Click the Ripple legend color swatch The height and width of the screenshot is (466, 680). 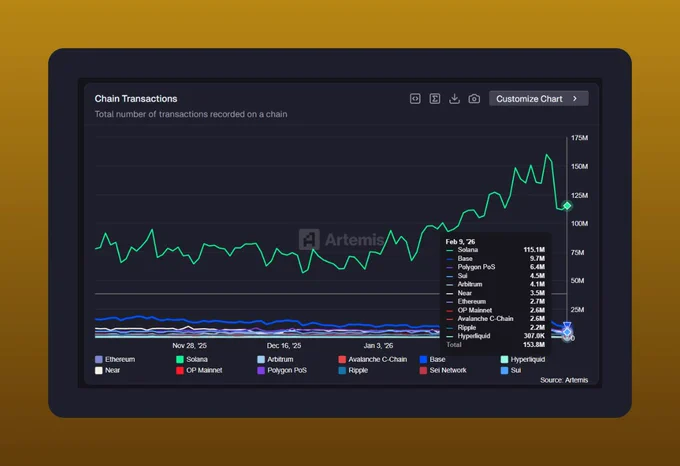click(342, 371)
